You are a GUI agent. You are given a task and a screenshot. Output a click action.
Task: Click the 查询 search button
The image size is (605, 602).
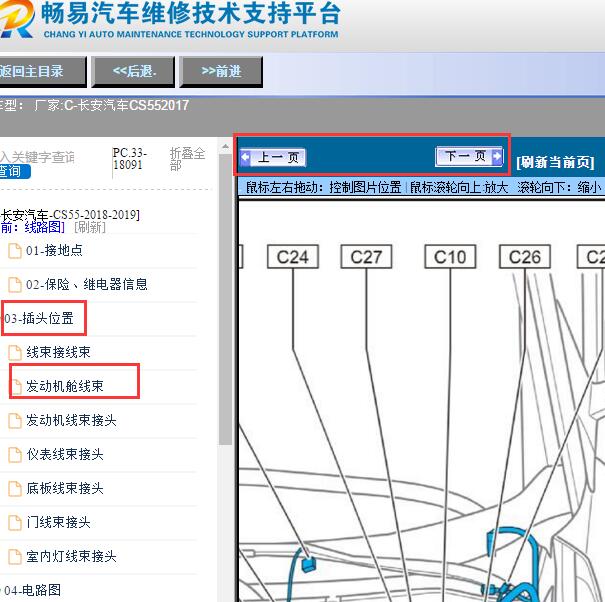15,171
